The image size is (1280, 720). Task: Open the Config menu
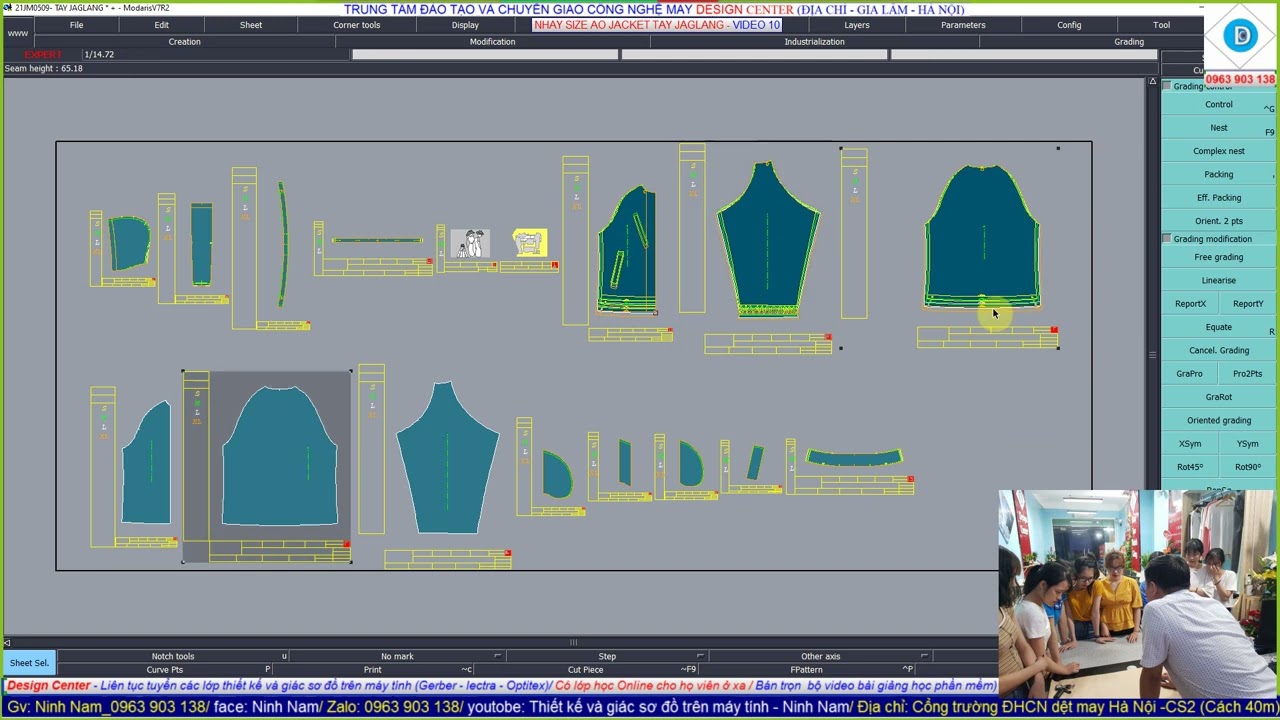[x=1069, y=25]
